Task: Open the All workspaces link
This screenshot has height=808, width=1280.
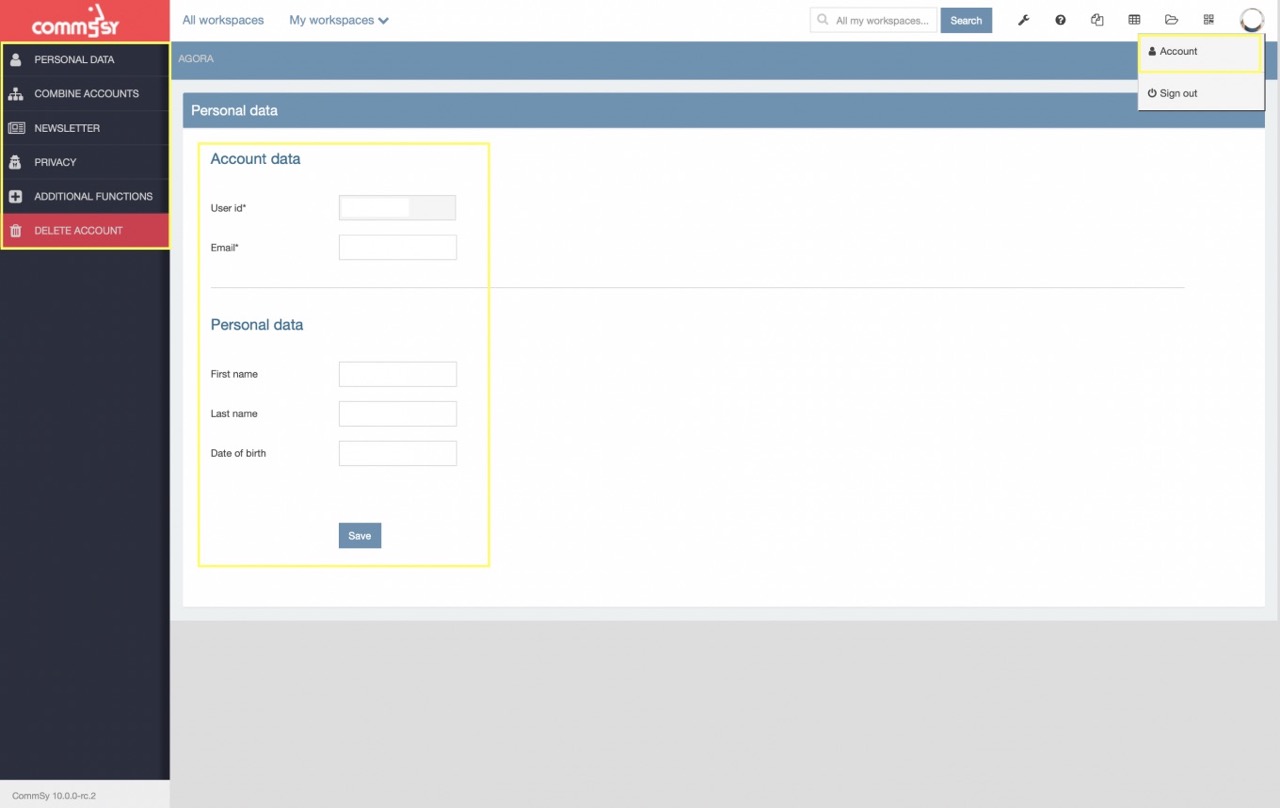Action: [223, 20]
